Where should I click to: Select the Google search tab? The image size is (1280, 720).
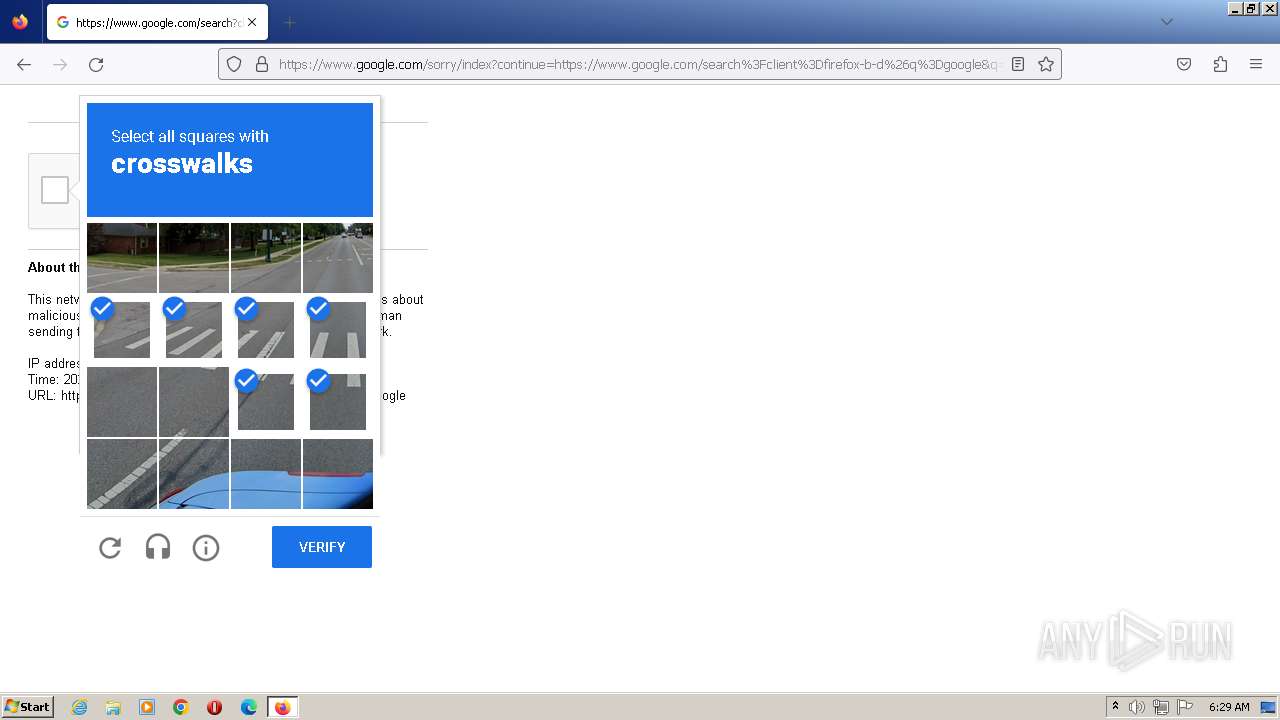click(x=157, y=22)
